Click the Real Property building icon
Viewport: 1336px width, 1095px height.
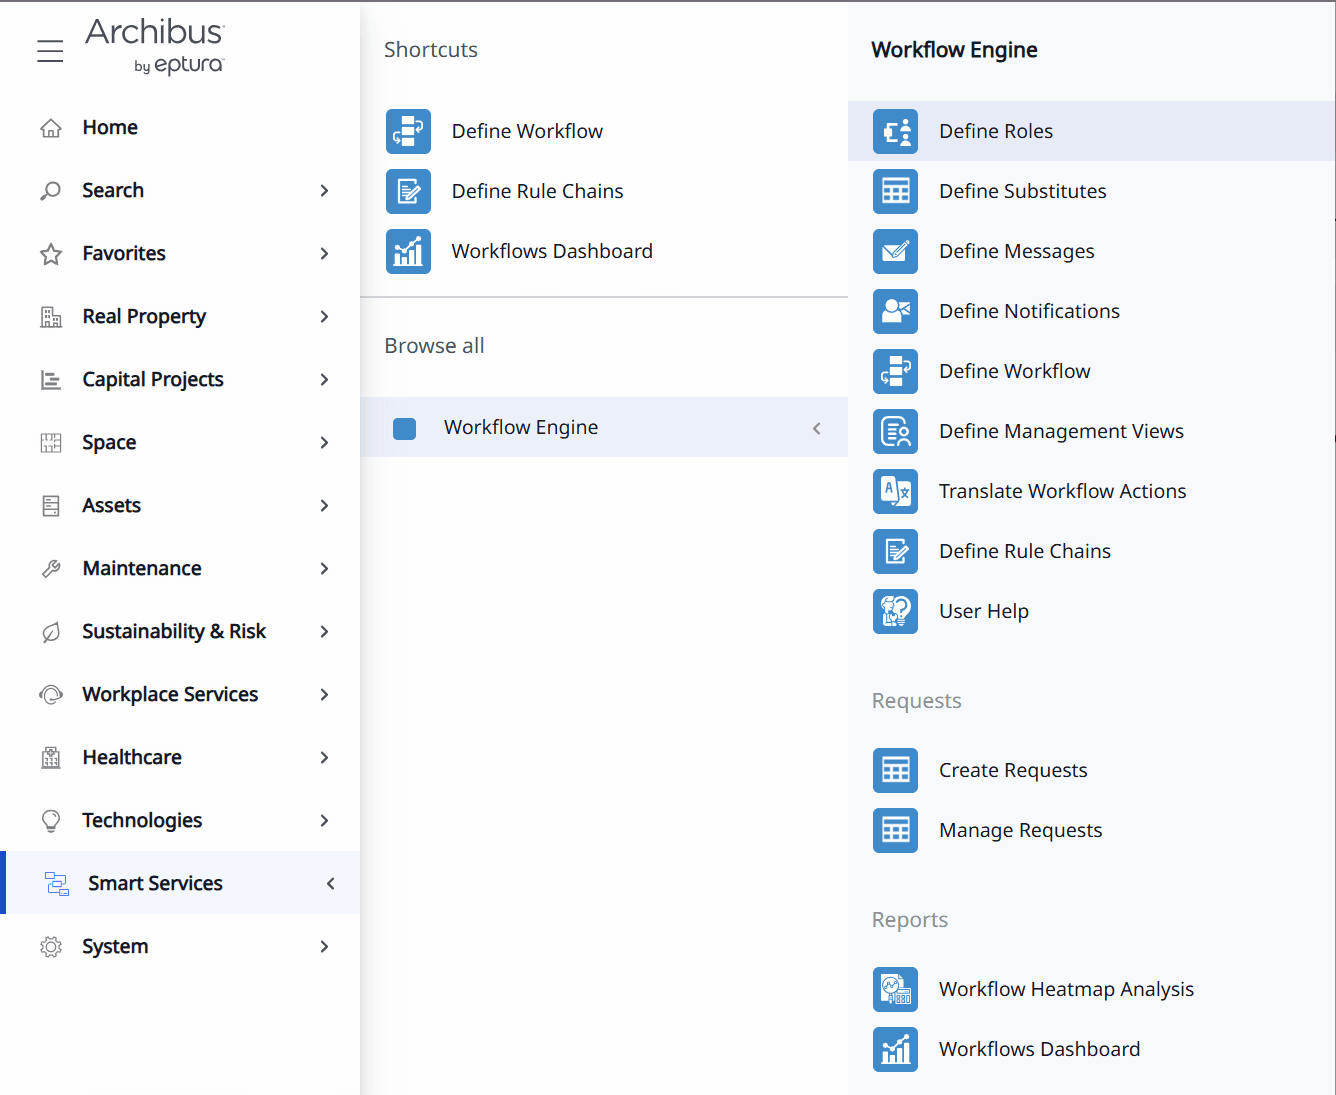tap(51, 317)
